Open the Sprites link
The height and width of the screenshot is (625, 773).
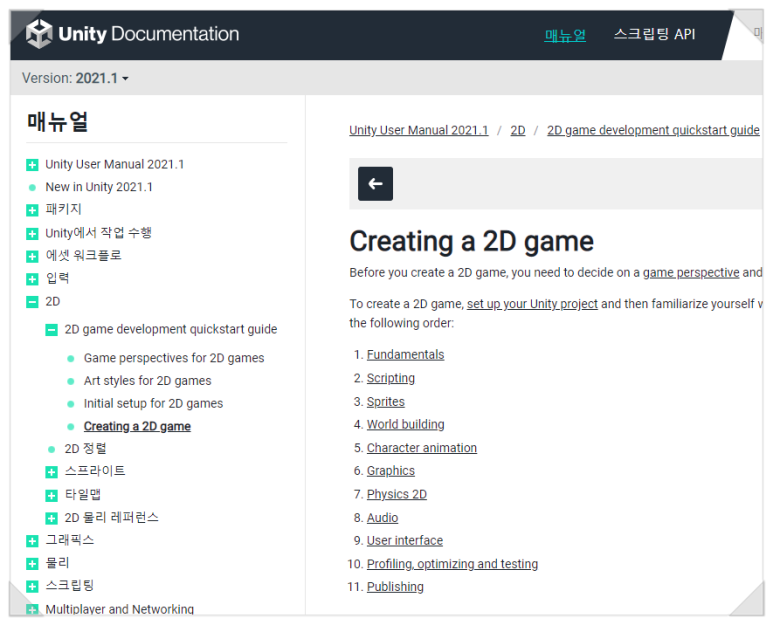[x=386, y=402]
